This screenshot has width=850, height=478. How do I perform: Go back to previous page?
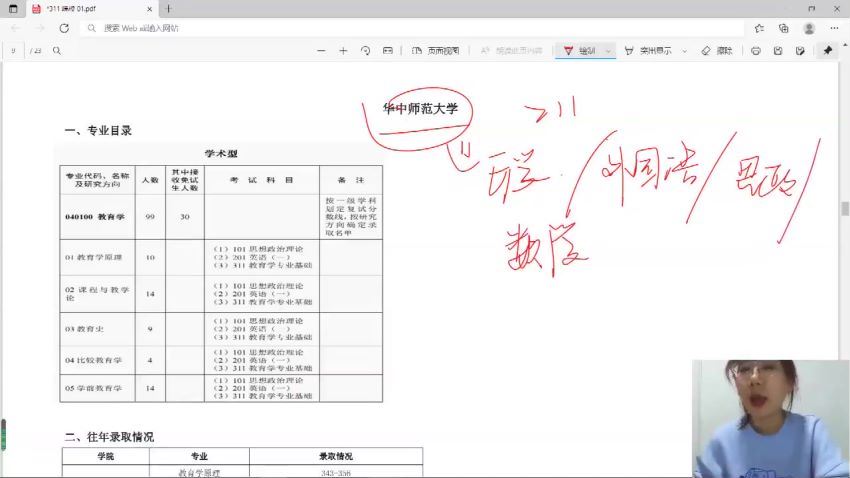(15, 28)
